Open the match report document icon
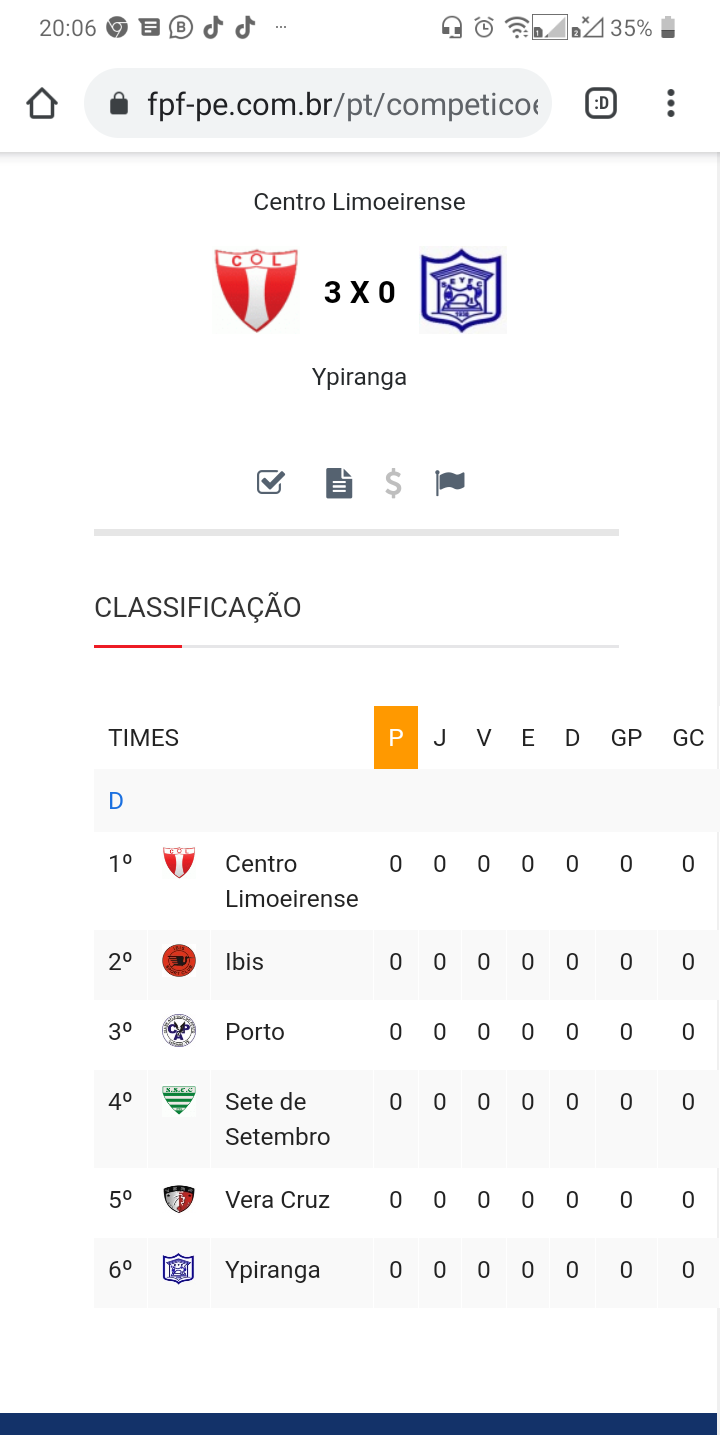The image size is (720, 1435). pos(339,483)
